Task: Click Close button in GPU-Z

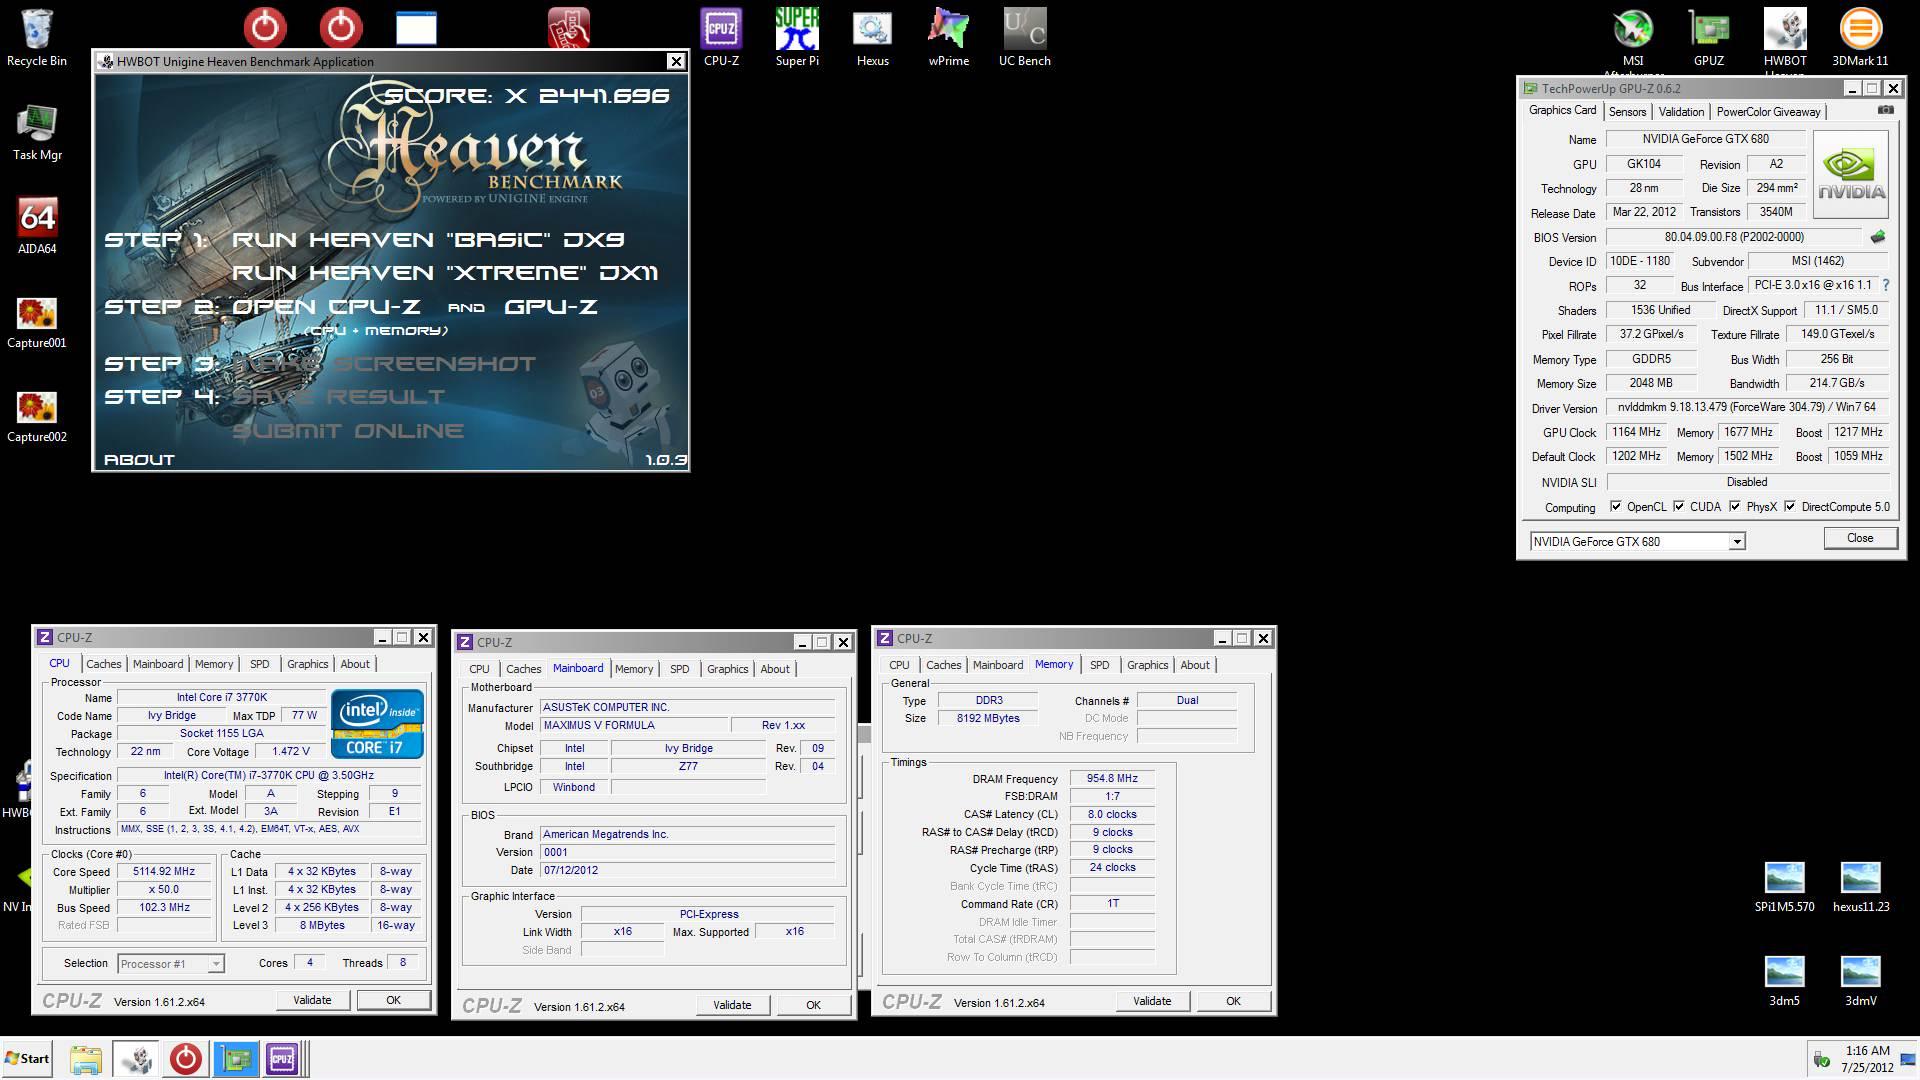Action: point(1860,538)
